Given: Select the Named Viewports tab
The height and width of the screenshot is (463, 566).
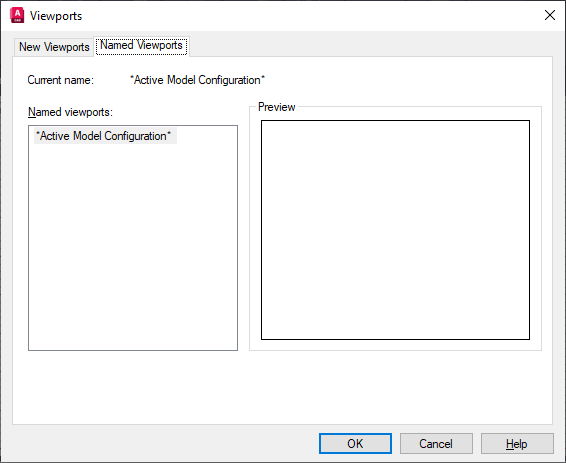Looking at the screenshot, I should (x=141, y=45).
